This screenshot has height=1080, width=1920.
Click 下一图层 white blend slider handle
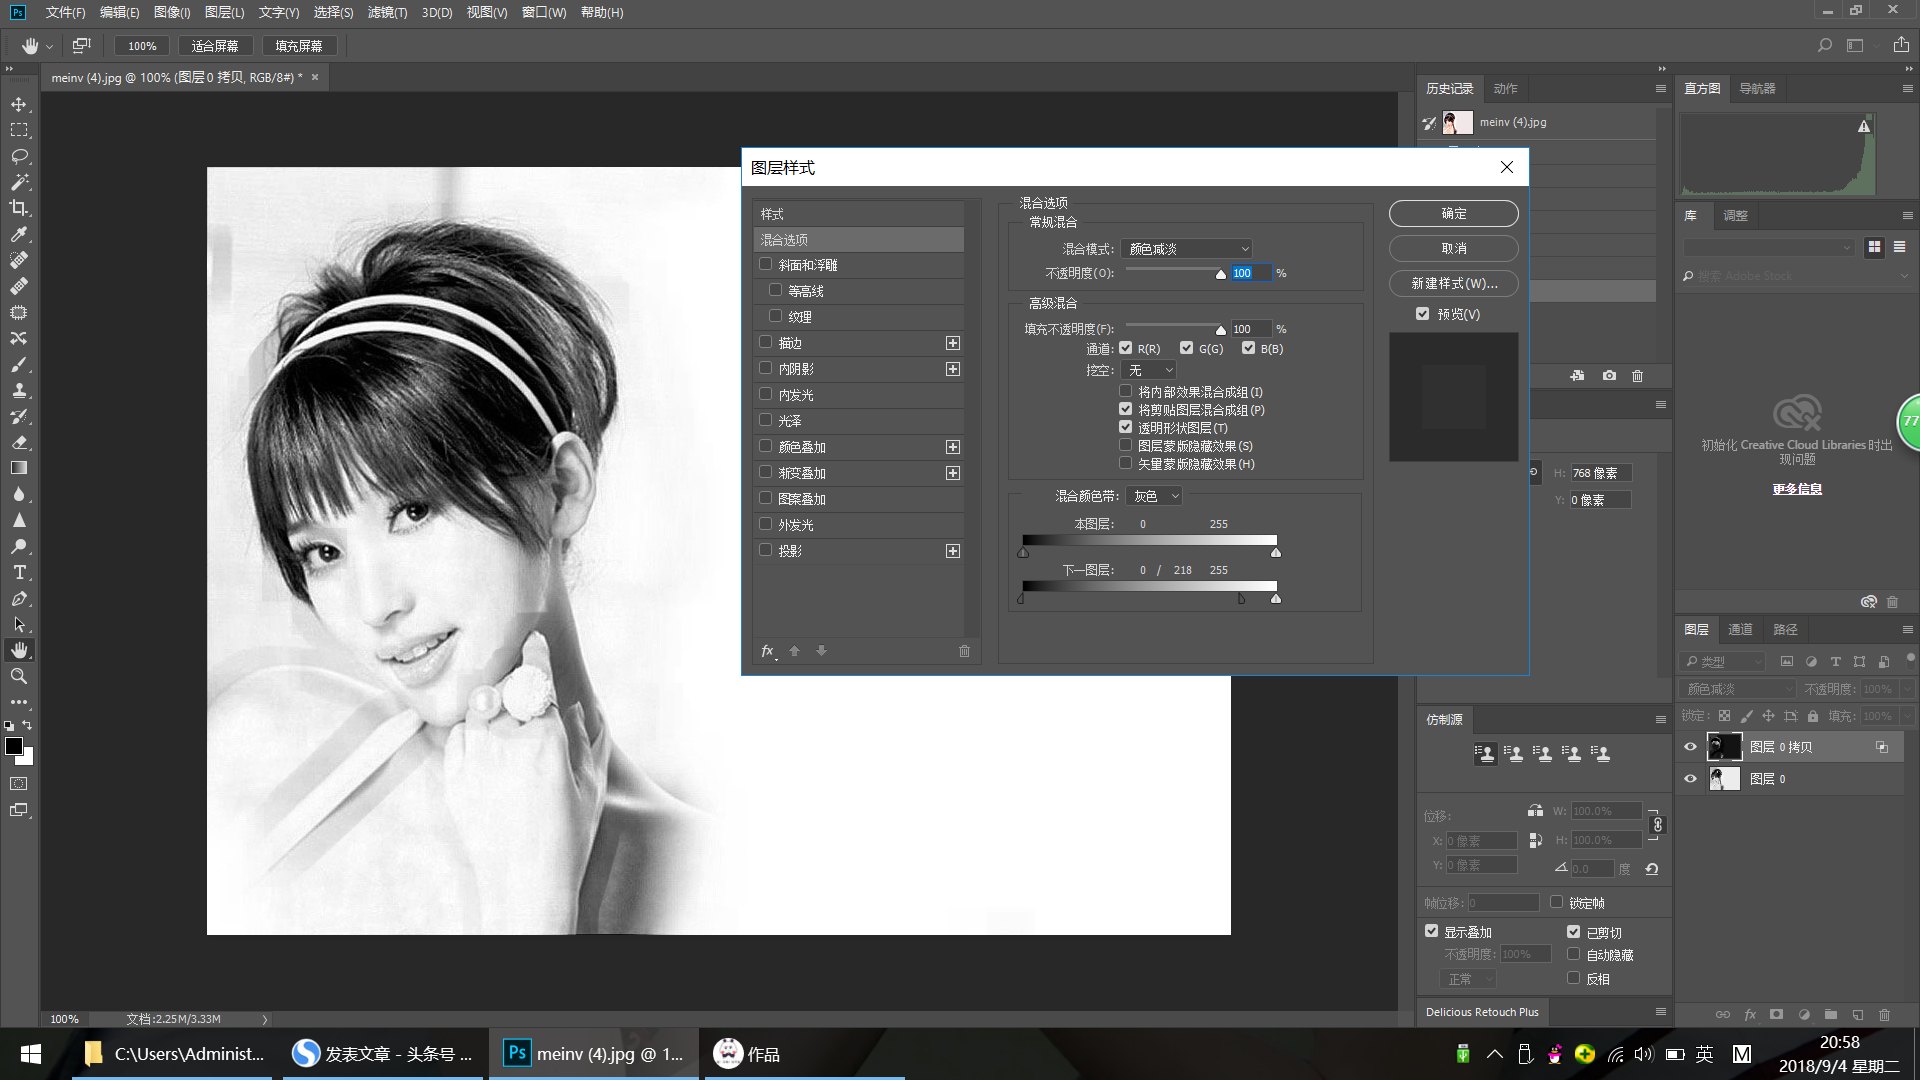[x=1275, y=599]
